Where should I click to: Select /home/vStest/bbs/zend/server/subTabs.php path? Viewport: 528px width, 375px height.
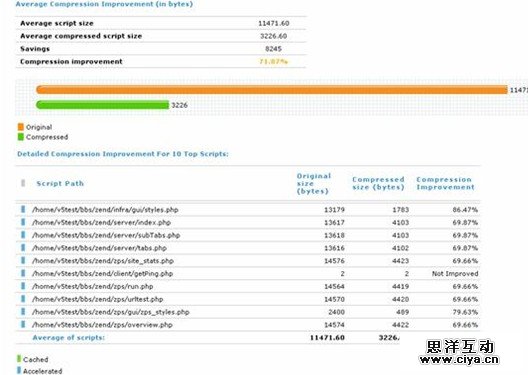106,235
